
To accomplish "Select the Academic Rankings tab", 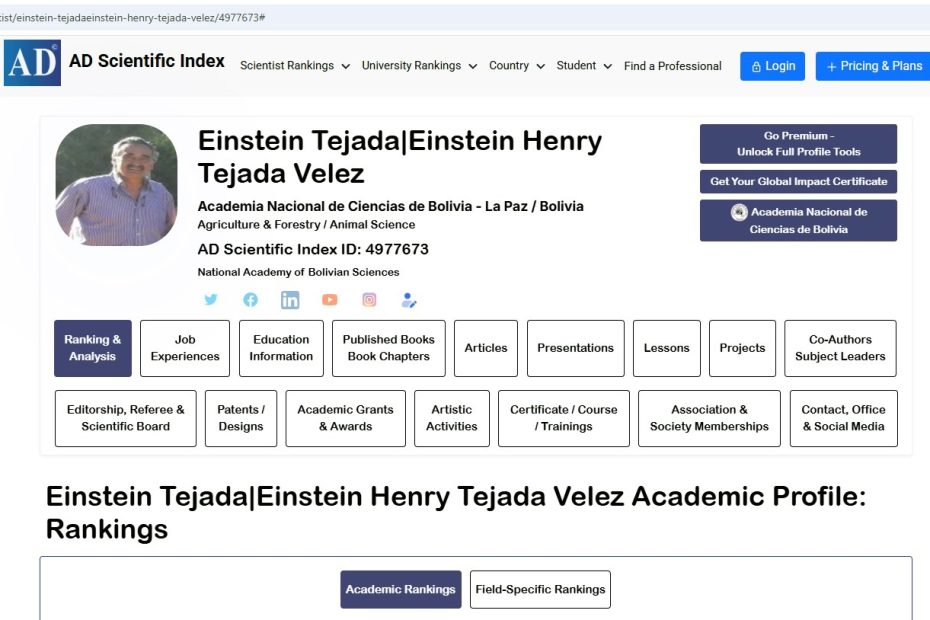I will 400,590.
